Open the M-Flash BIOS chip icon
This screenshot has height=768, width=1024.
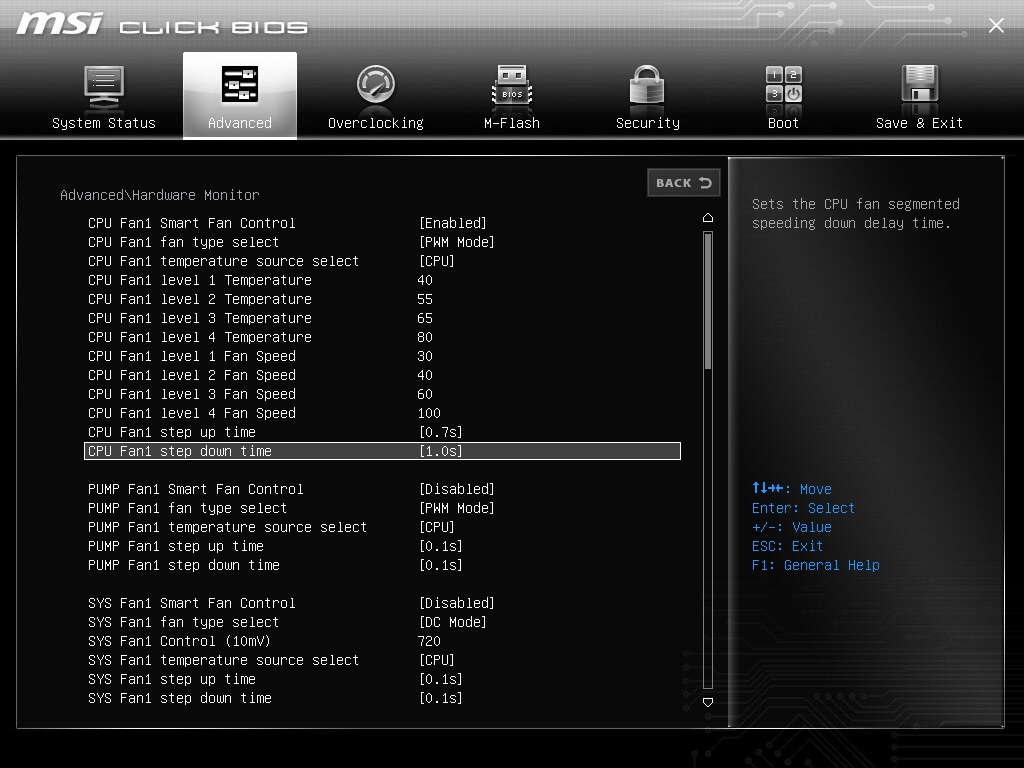512,86
